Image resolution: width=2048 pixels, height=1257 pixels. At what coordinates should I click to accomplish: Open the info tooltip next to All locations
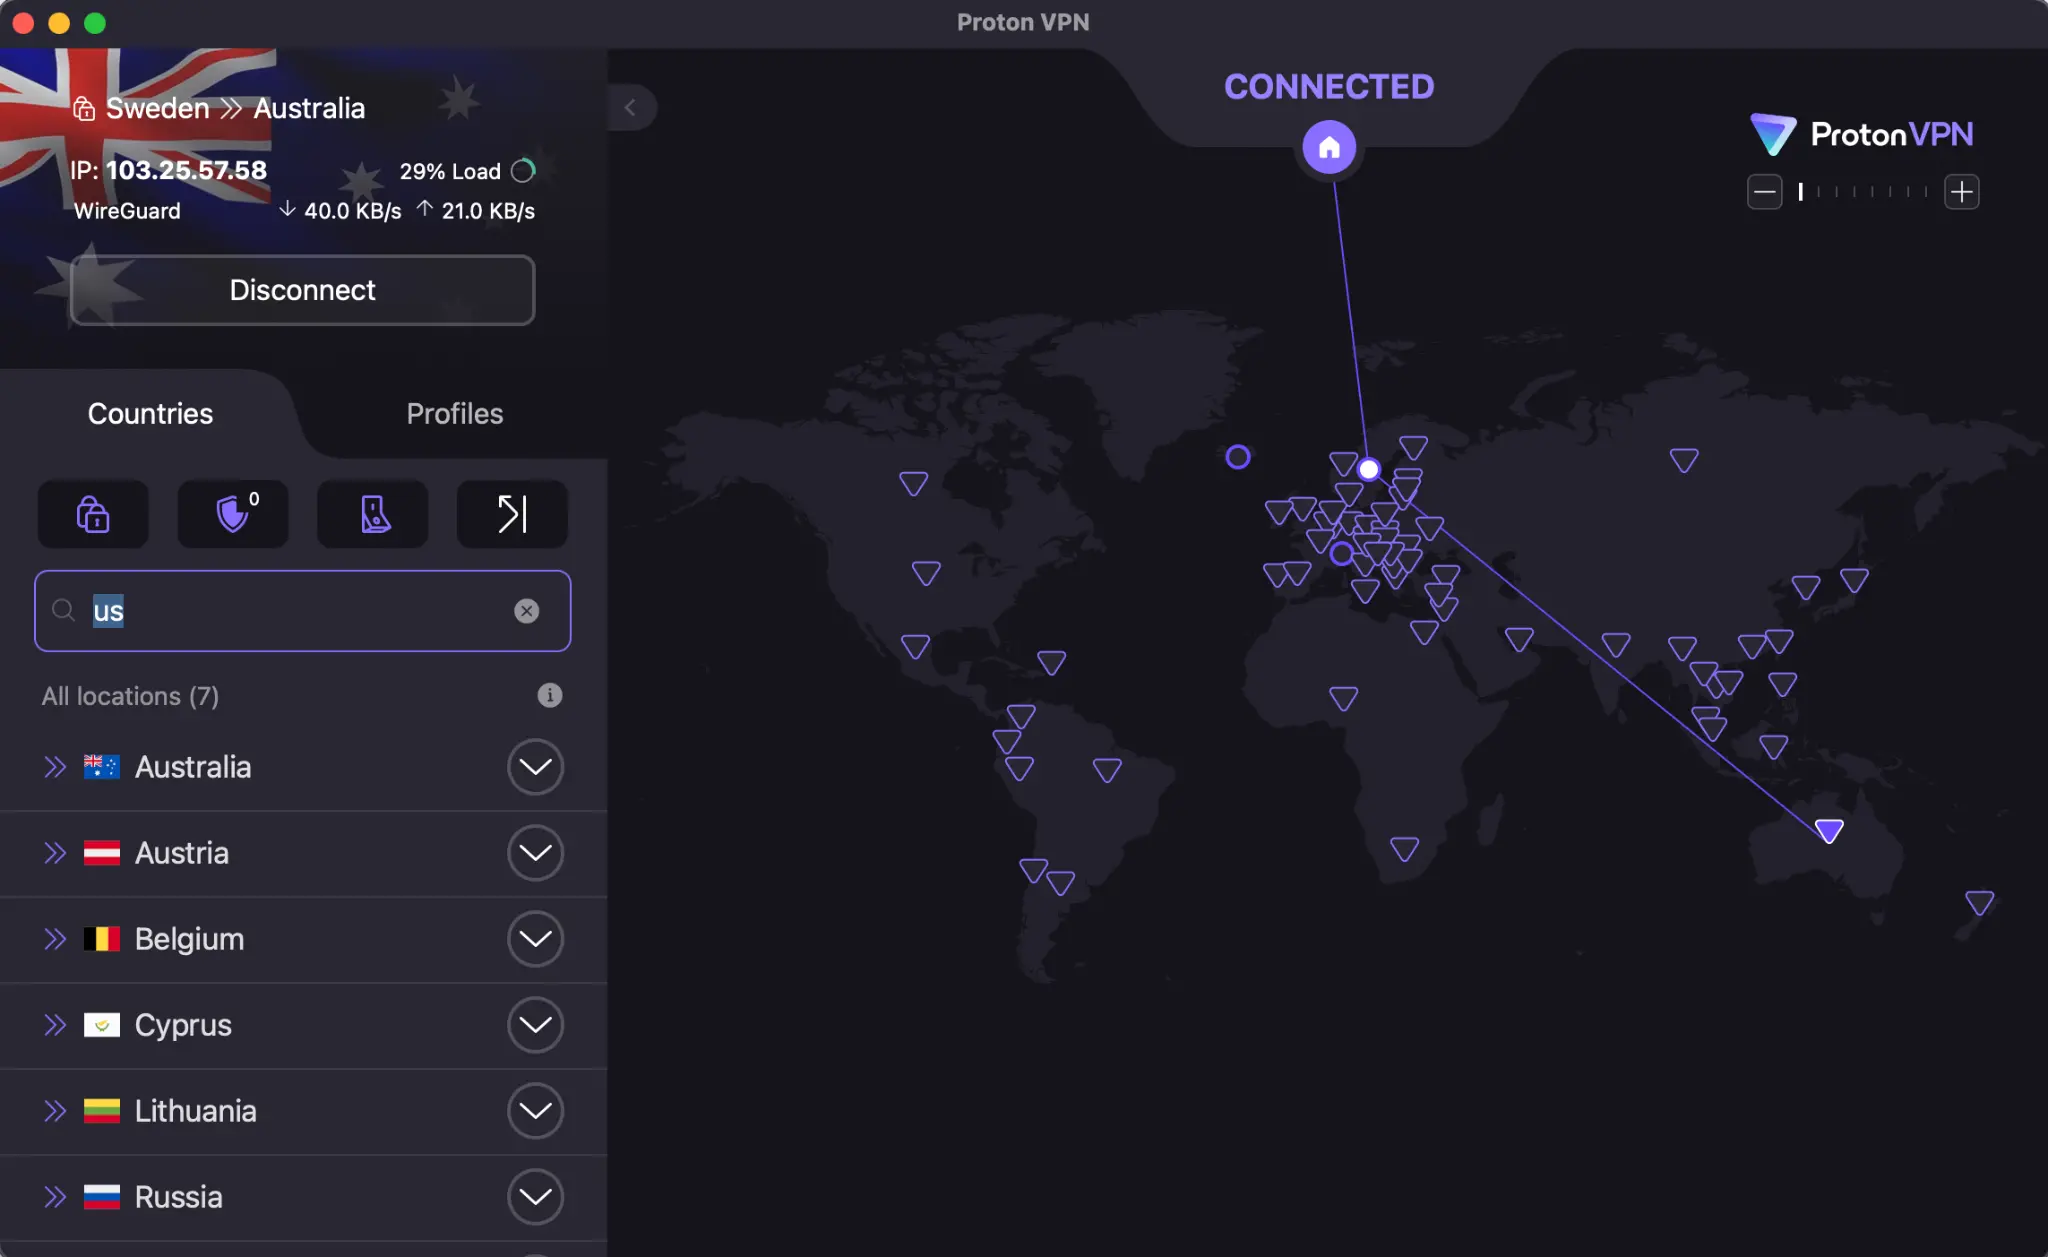click(549, 695)
